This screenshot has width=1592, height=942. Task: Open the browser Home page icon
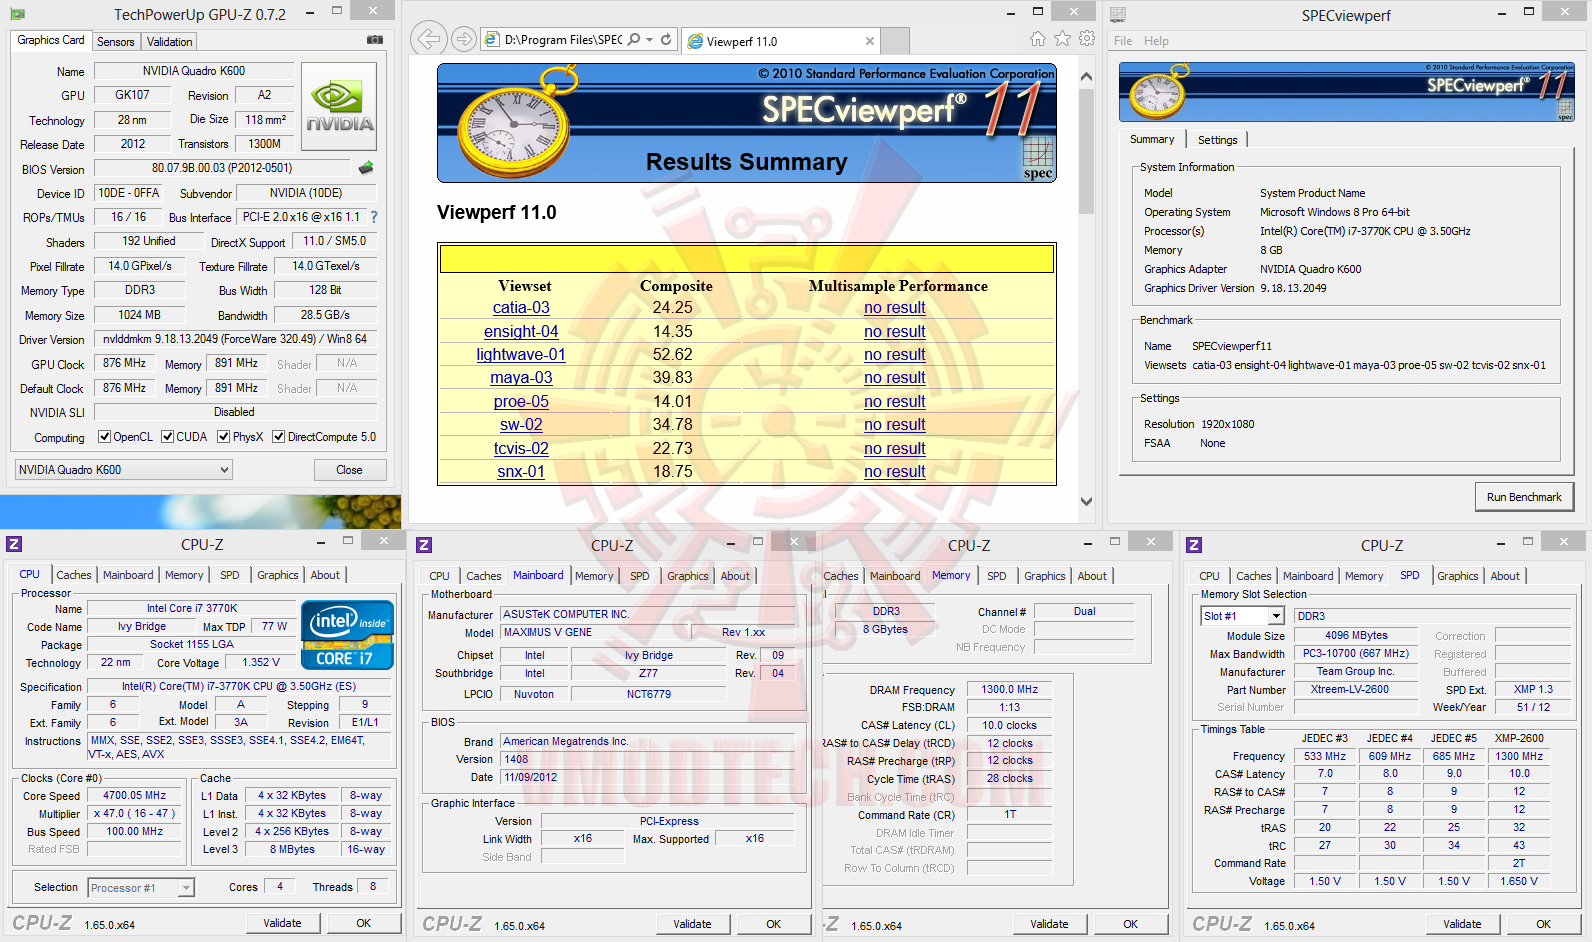pos(1038,39)
